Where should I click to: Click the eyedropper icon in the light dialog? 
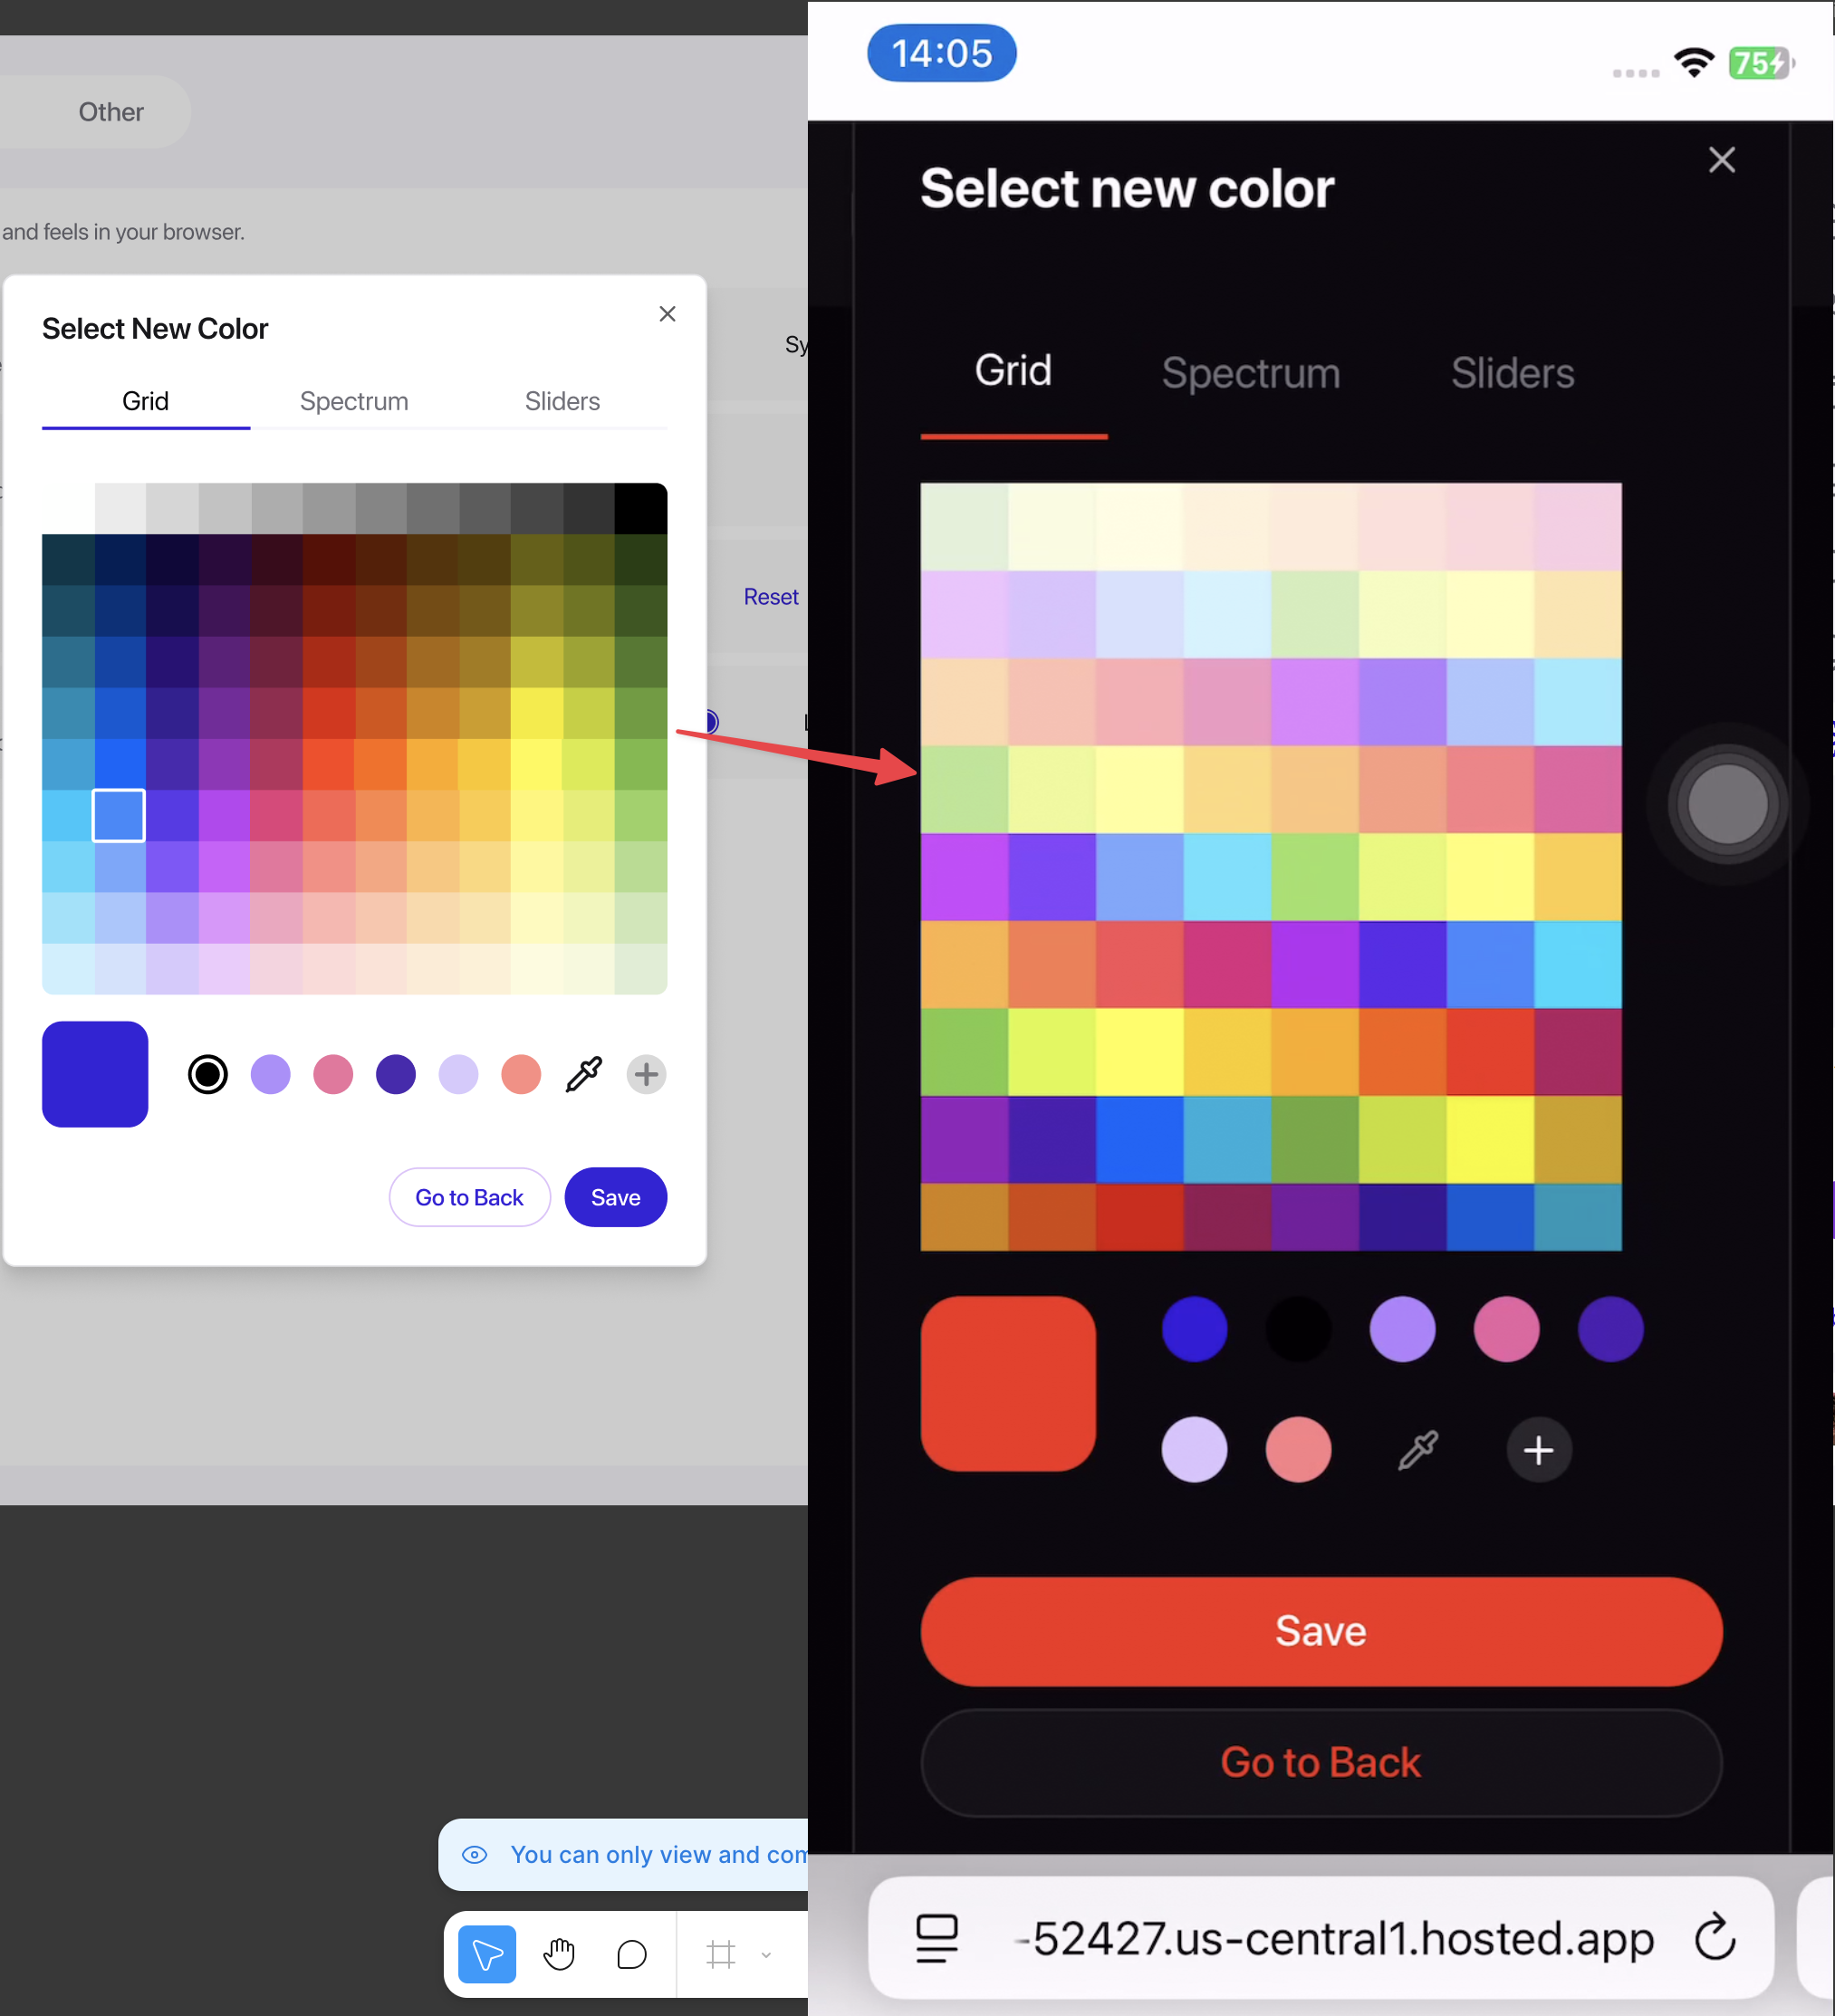tap(584, 1075)
